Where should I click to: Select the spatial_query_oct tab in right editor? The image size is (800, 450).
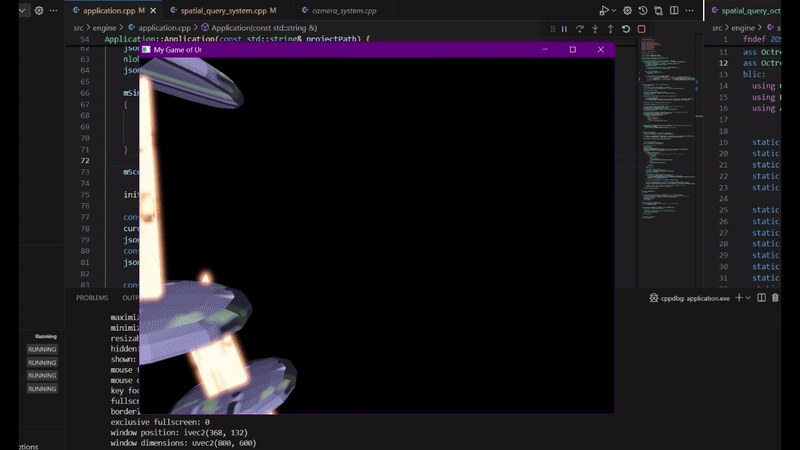747,10
